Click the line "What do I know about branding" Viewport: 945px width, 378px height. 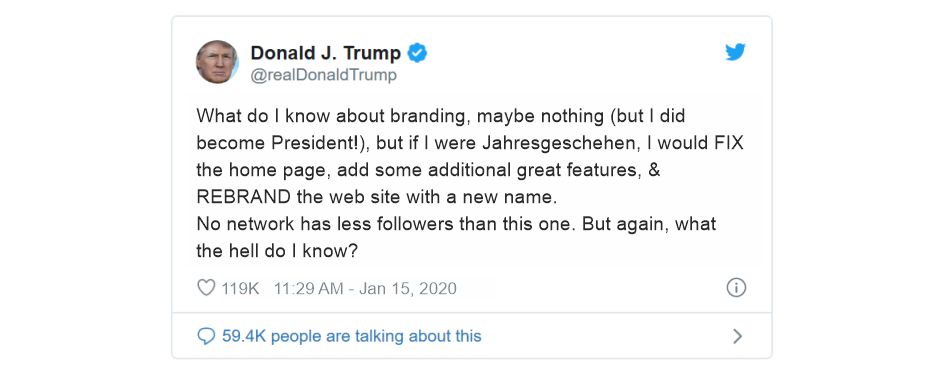point(331,116)
